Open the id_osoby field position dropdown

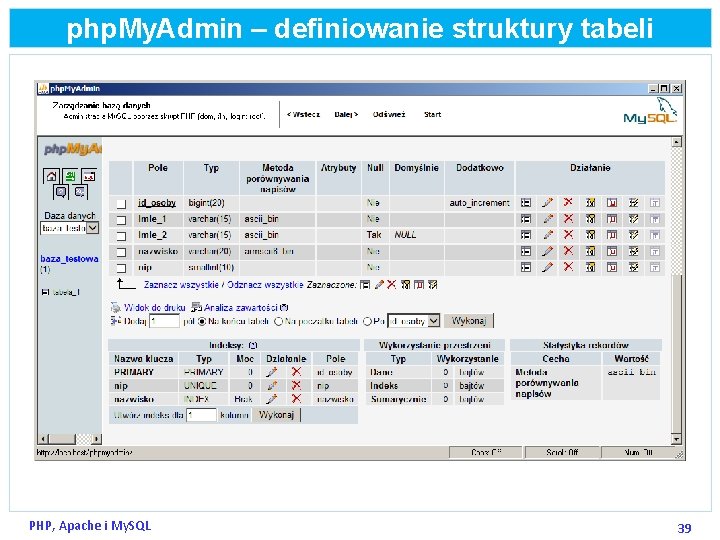(414, 321)
